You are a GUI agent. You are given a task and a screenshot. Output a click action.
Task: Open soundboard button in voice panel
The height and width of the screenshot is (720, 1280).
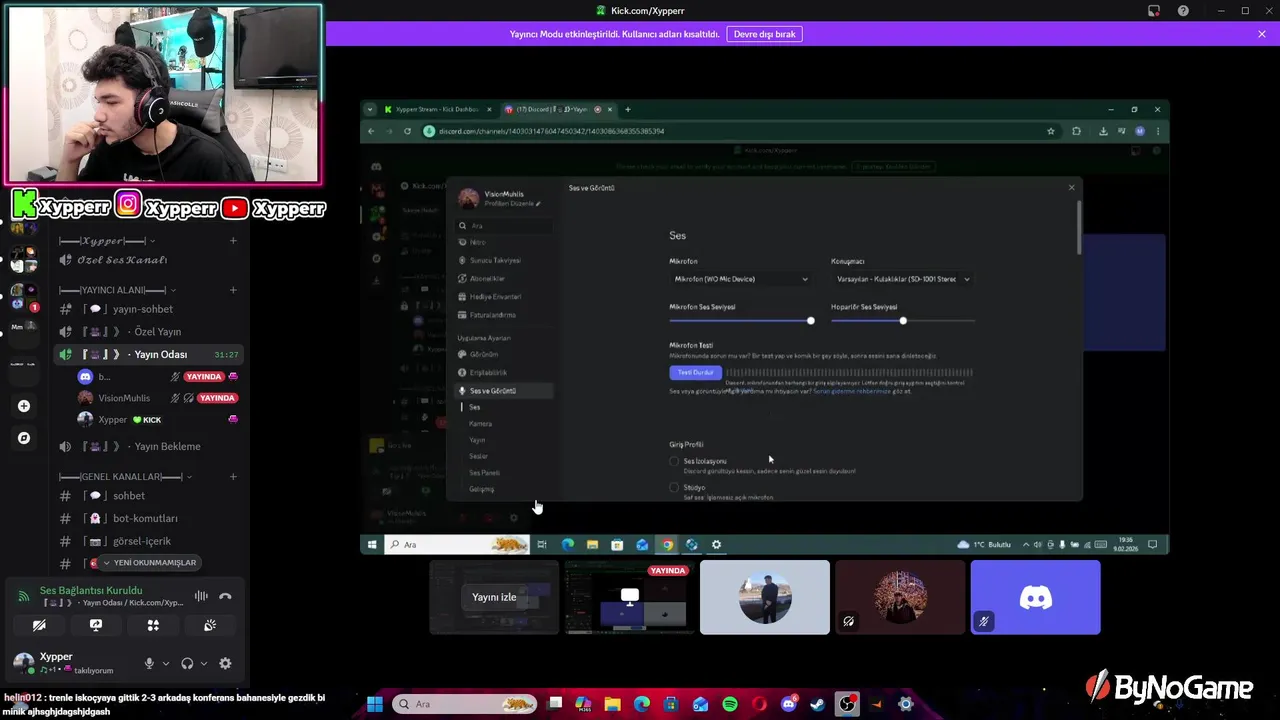pos(210,625)
